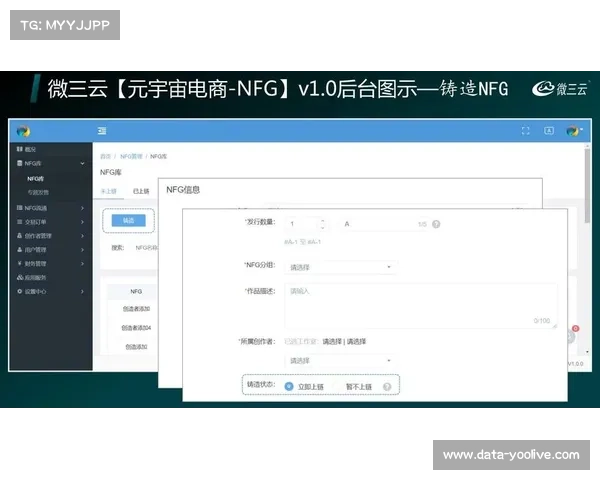Expand the 财务管理 sidebar chevron
Image resolution: width=600 pixels, height=480 pixels.
tap(82, 264)
